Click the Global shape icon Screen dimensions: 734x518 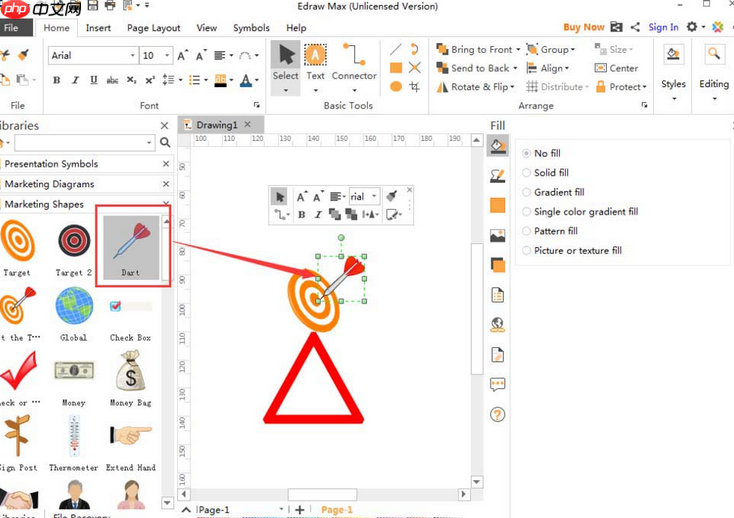[74, 307]
